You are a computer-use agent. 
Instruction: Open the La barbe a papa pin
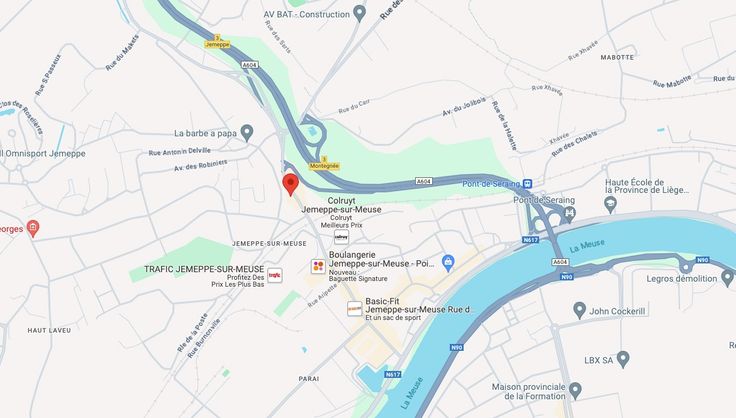coord(246,133)
